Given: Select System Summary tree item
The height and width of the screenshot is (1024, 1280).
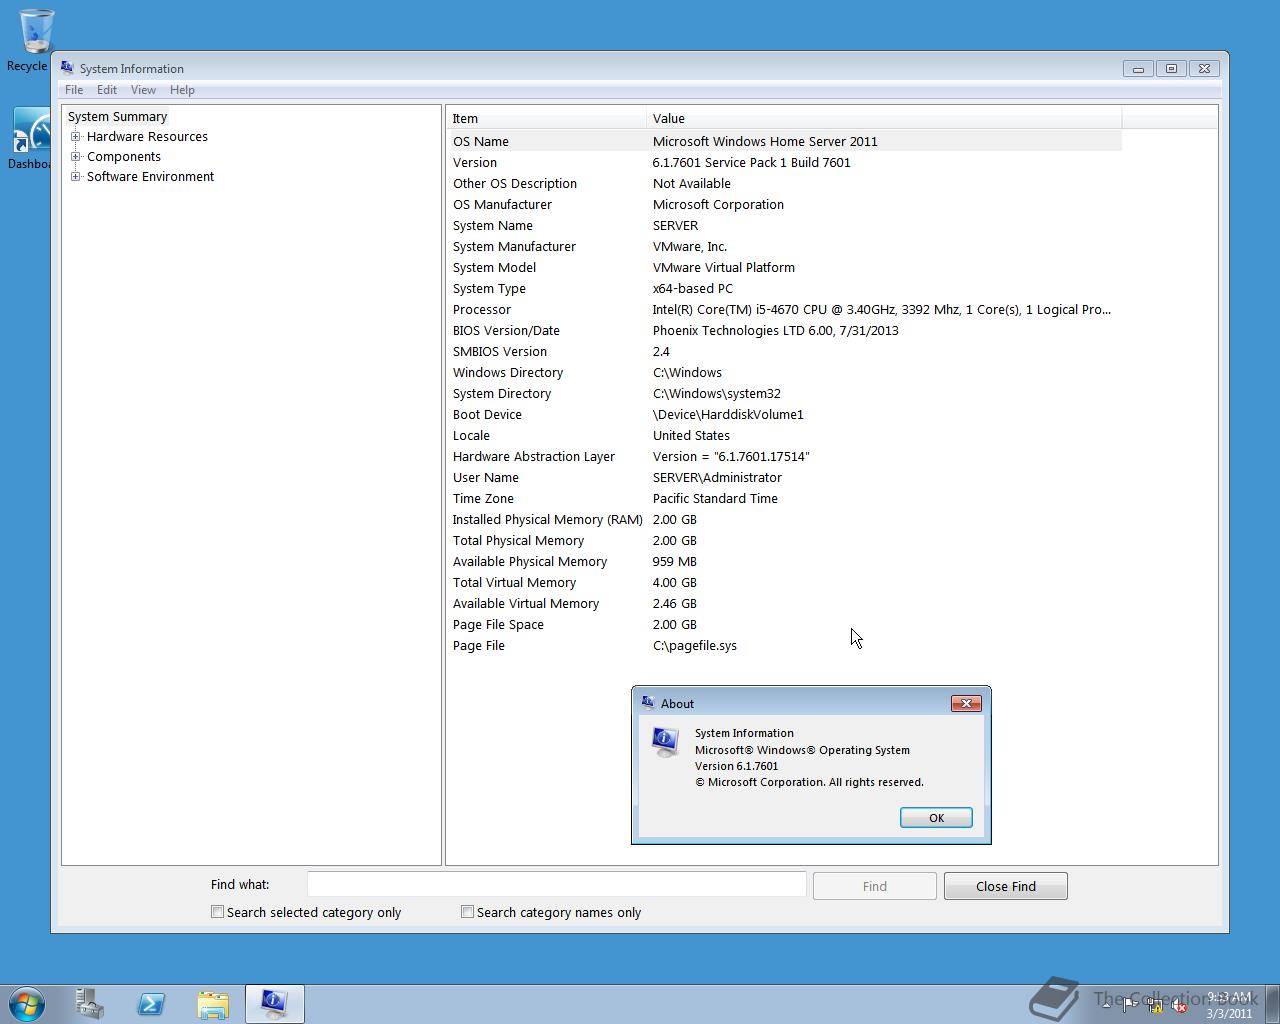Looking at the screenshot, I should (x=117, y=117).
